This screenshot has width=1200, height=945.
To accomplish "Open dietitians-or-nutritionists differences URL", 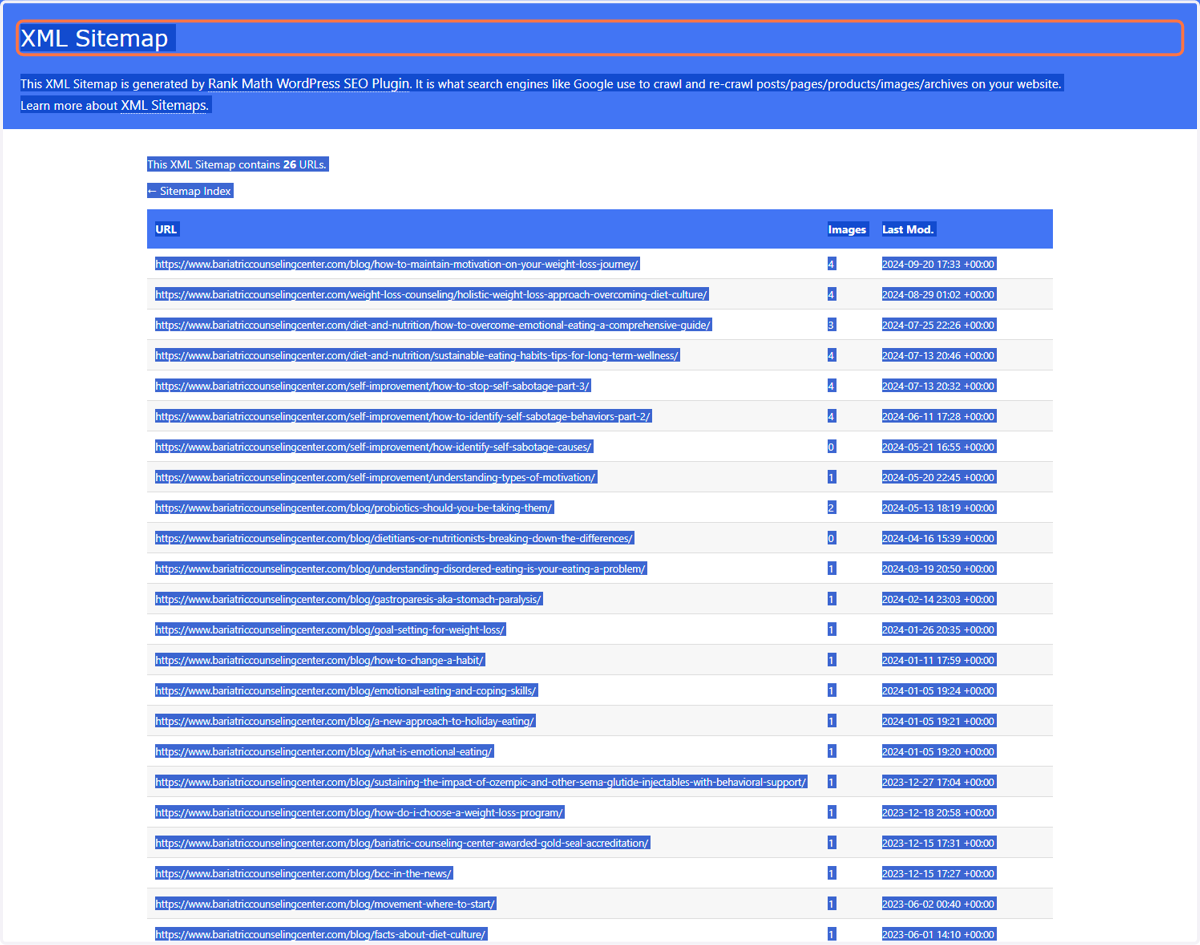I will (x=394, y=538).
